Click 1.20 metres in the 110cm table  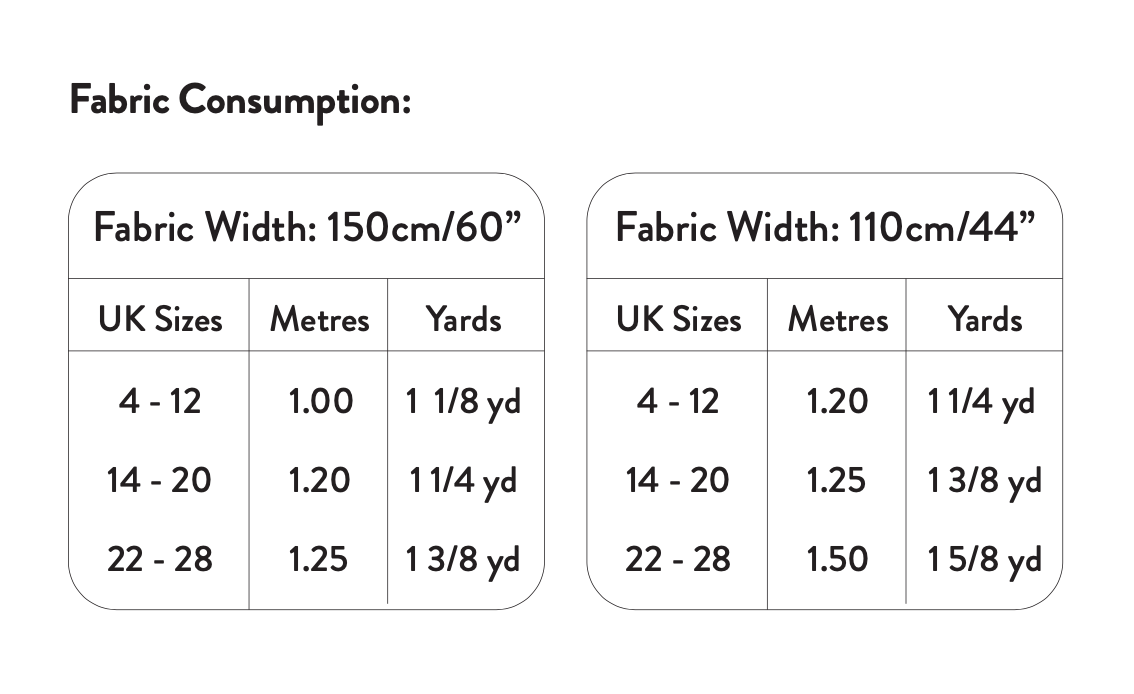838,401
